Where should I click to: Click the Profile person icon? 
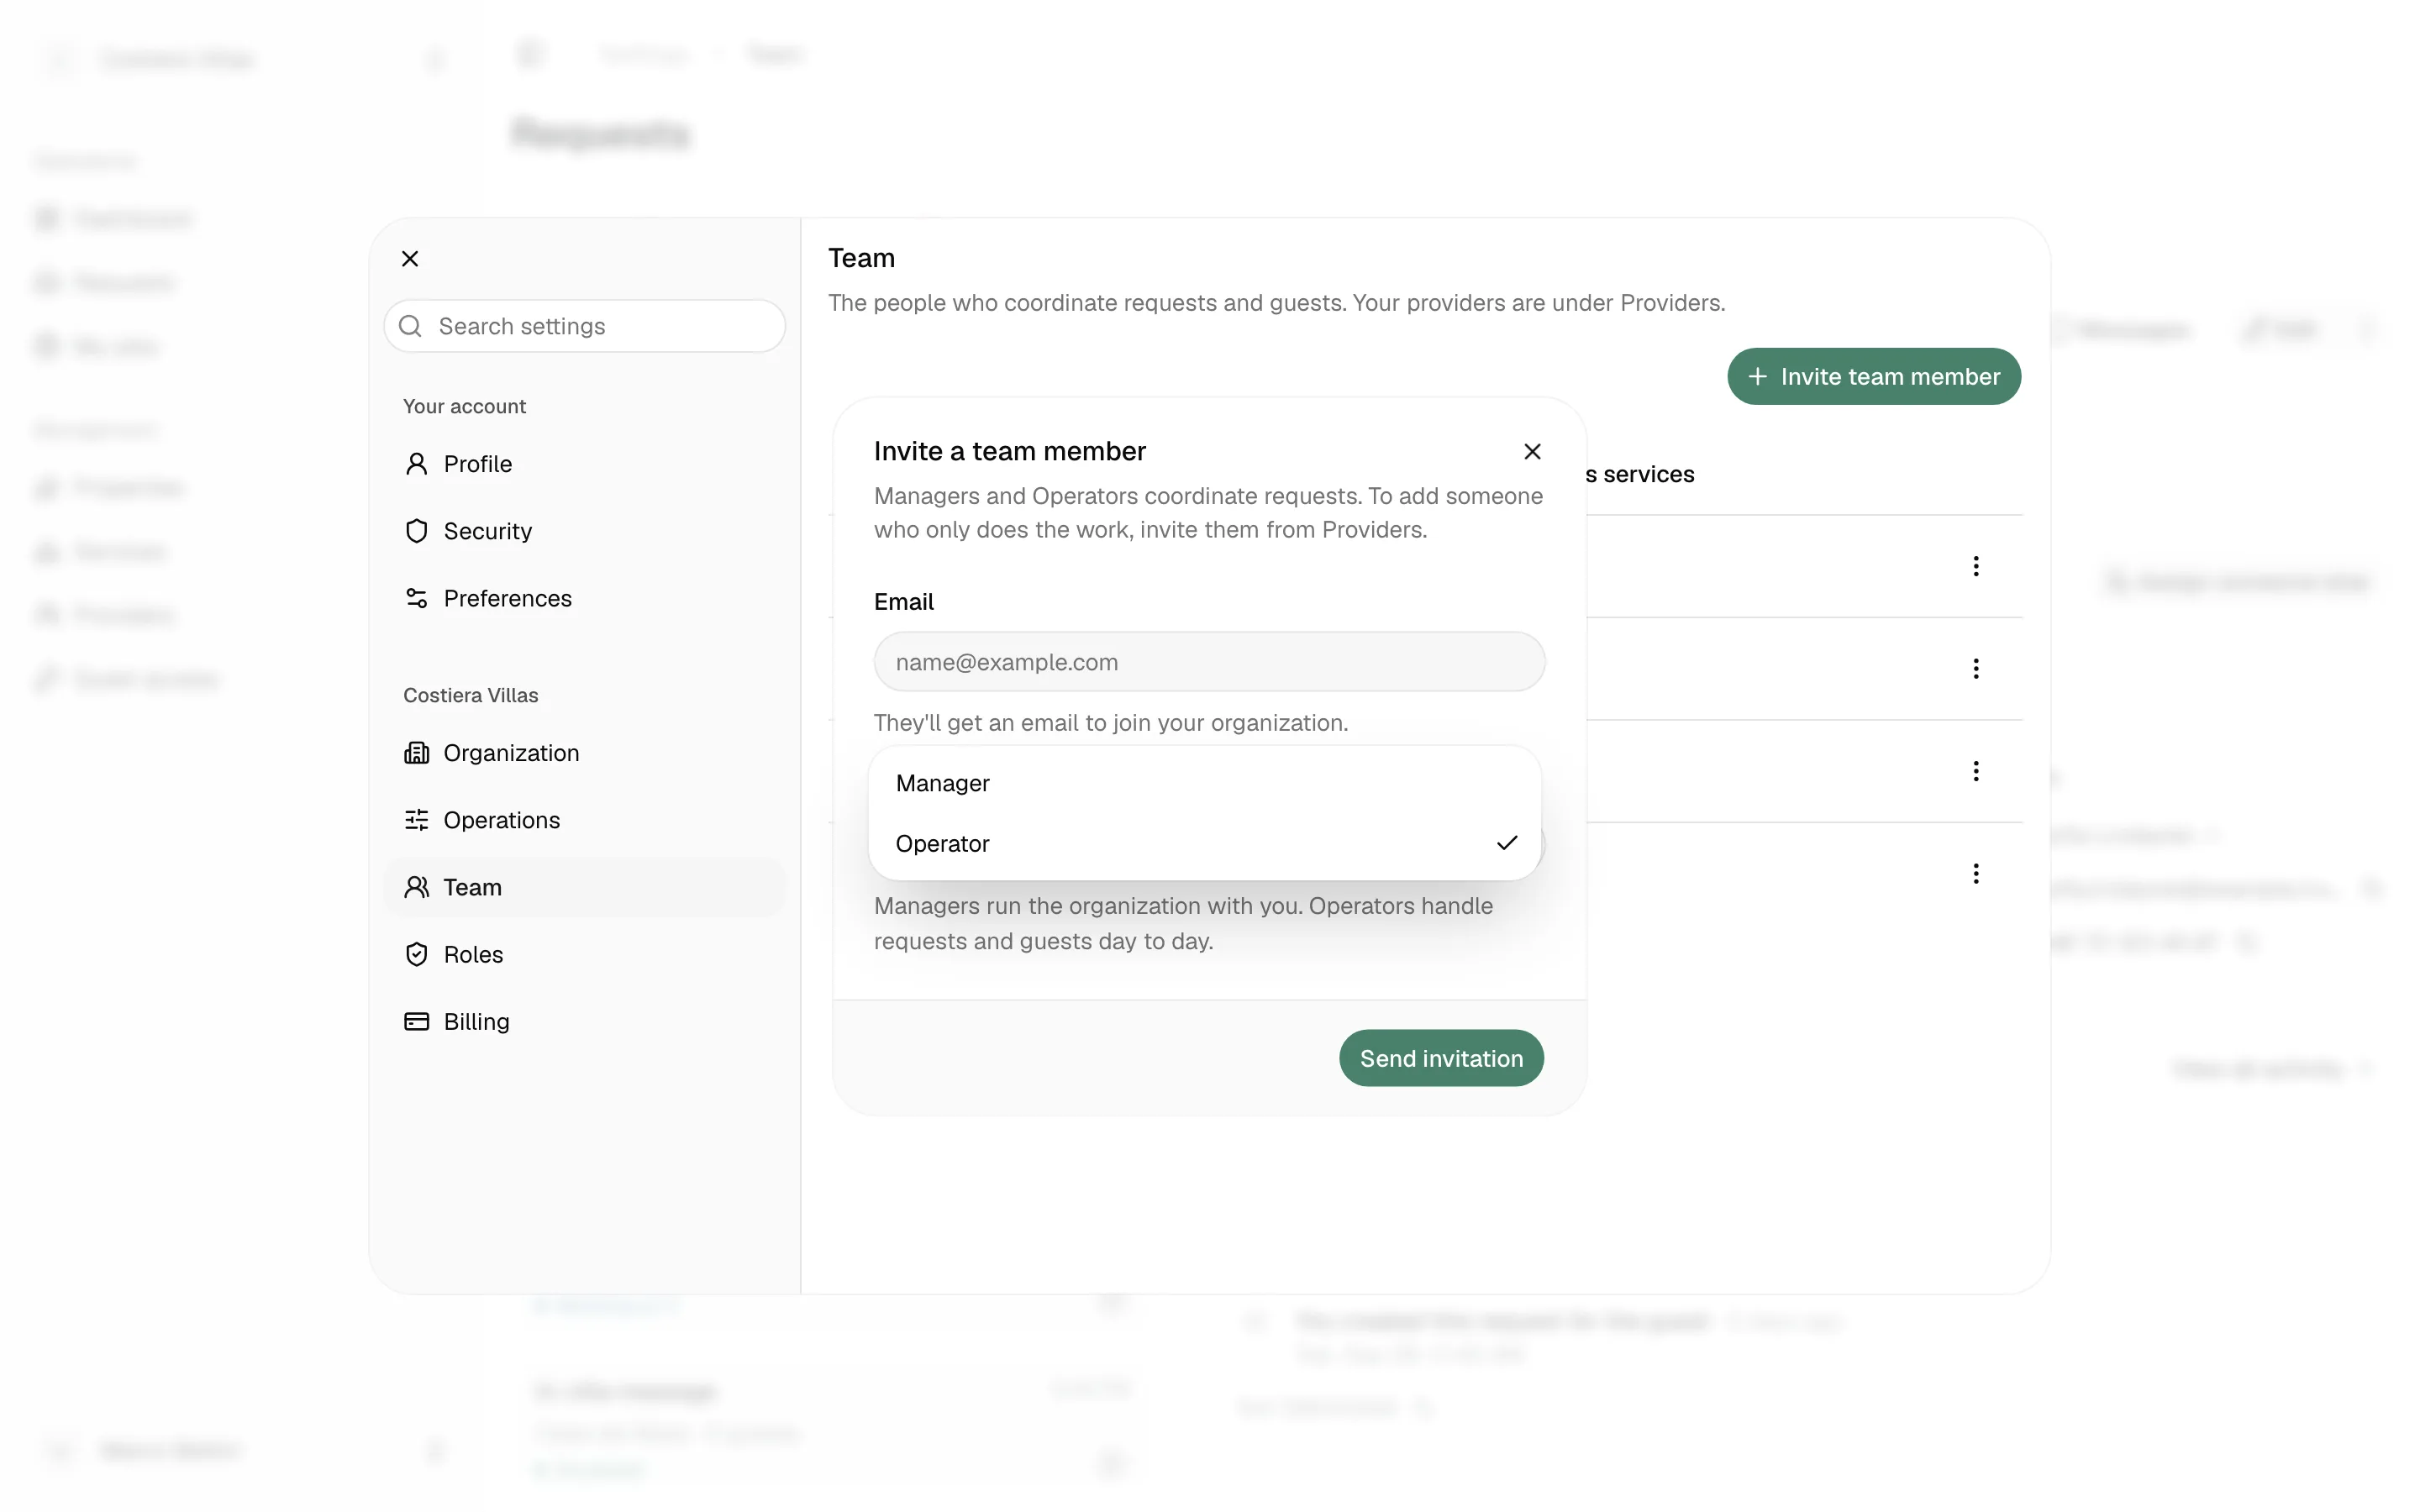(416, 464)
